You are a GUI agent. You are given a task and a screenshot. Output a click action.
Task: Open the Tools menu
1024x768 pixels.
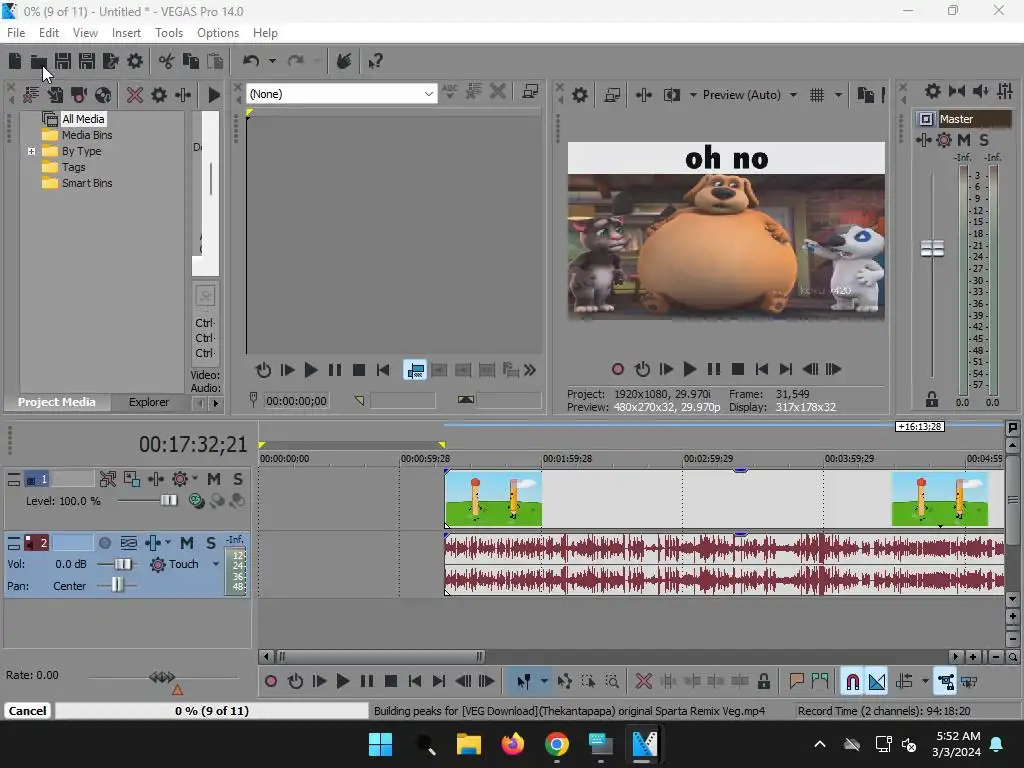click(x=169, y=33)
